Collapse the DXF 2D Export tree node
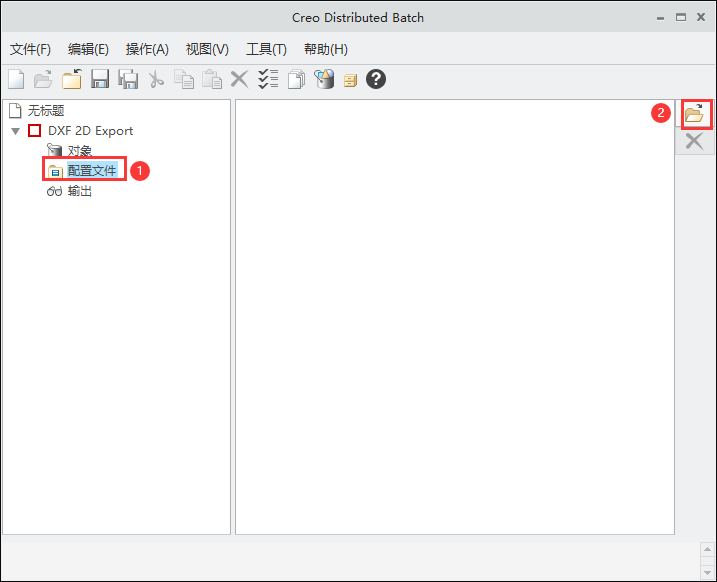The height and width of the screenshot is (582, 717). pyautogui.click(x=16, y=131)
